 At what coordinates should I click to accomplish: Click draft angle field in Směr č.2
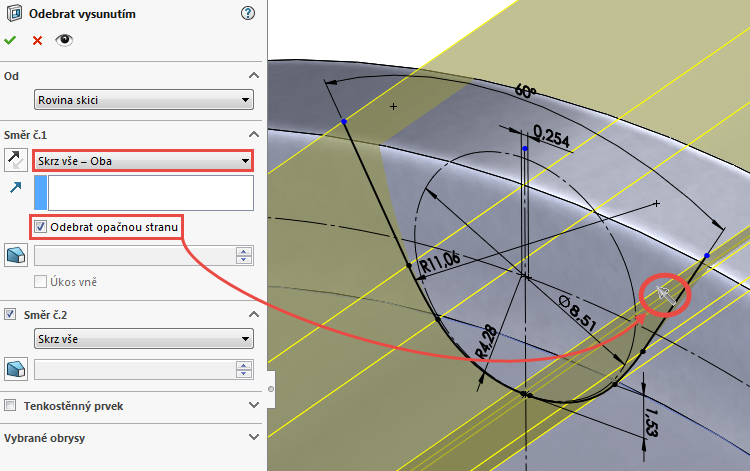pos(134,370)
